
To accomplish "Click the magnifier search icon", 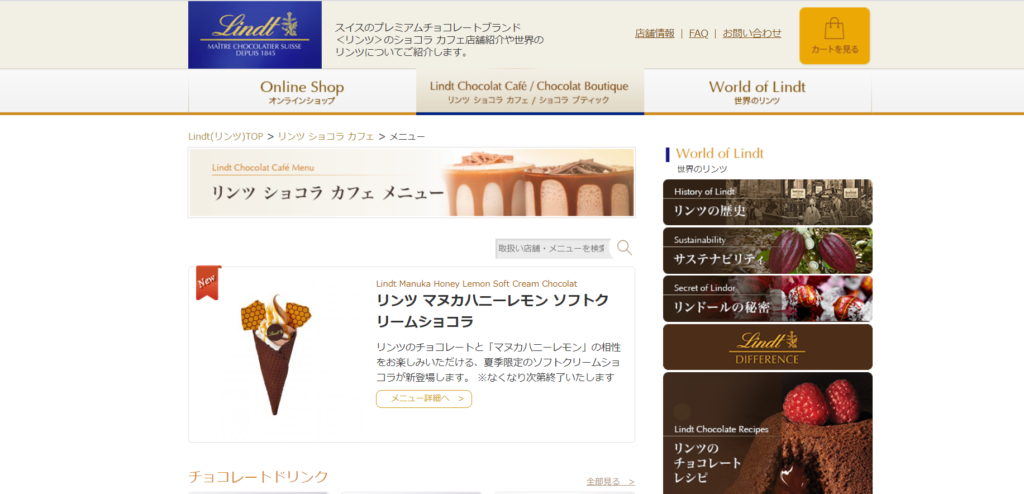I will (624, 248).
